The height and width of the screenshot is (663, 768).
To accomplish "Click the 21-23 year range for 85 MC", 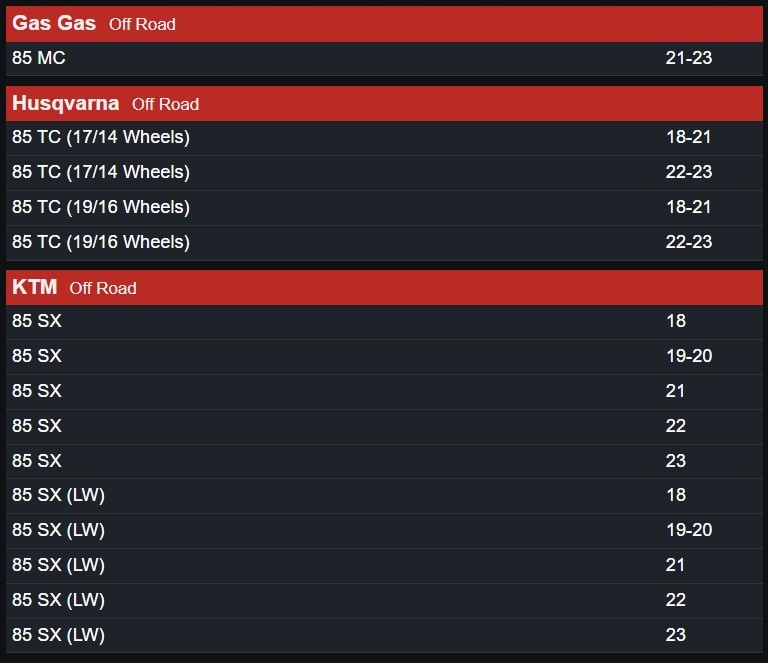I will pyautogui.click(x=689, y=58).
